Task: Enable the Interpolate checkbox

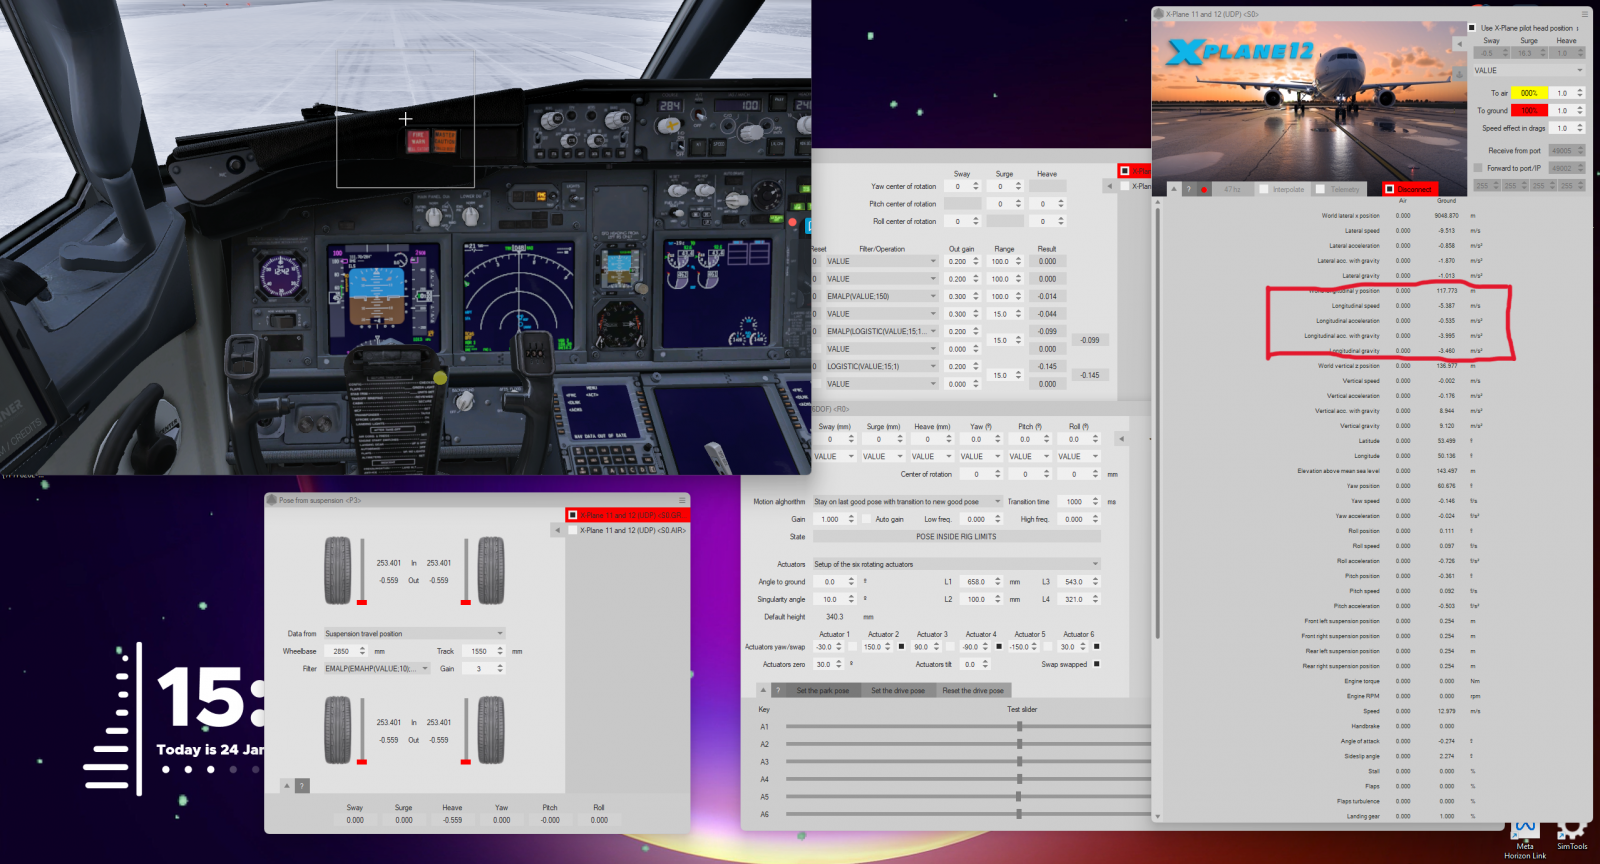Action: (x=1264, y=189)
